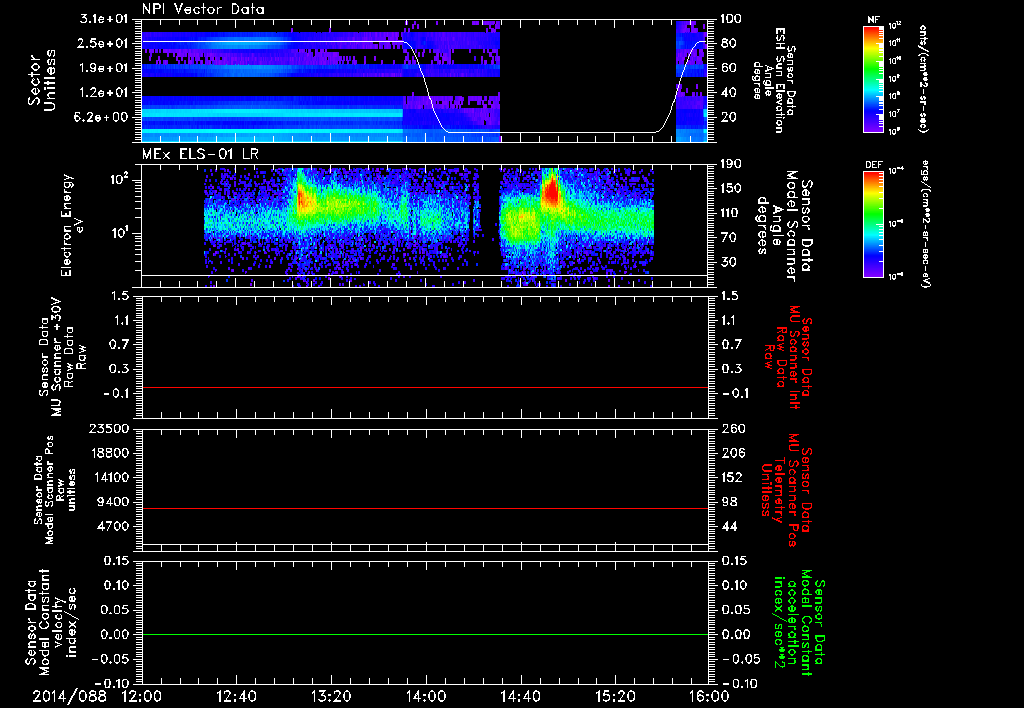Click the 100 degree tick on sun elevation axis
The height and width of the screenshot is (708, 1024).
731,19
